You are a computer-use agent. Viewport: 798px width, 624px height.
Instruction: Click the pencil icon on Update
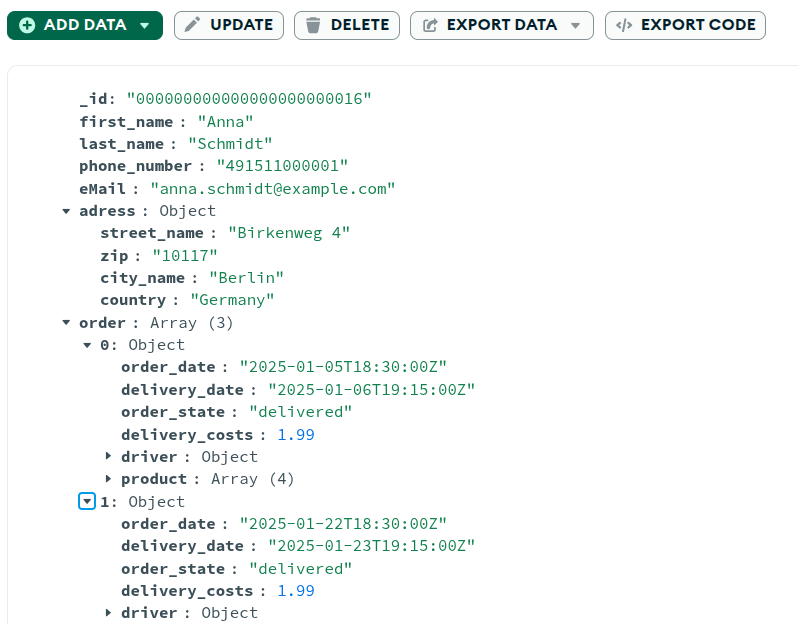tap(193, 25)
